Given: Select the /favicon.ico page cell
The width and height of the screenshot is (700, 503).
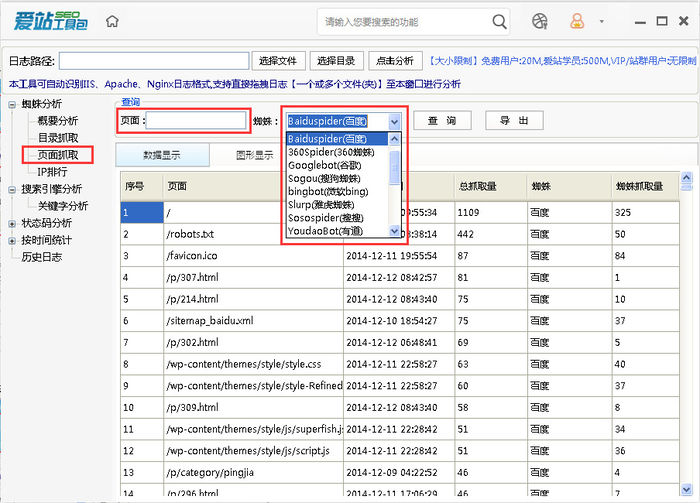Looking at the screenshot, I should tap(253, 256).
